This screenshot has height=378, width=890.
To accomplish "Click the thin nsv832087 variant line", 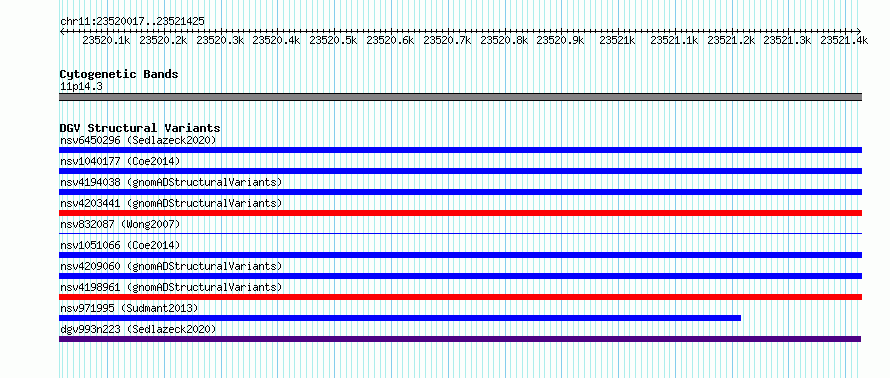I will (x=460, y=233).
